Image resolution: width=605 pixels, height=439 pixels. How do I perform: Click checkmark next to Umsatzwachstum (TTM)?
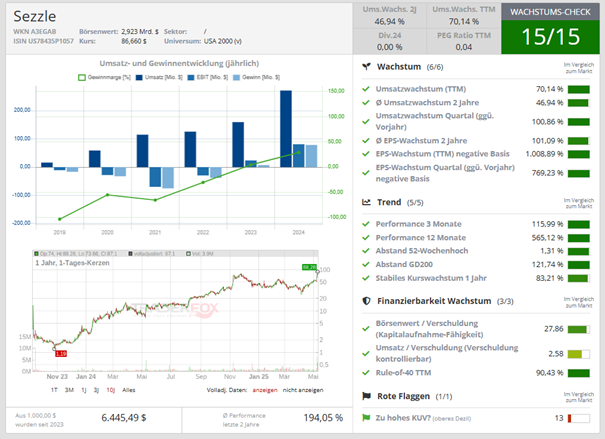coord(366,89)
